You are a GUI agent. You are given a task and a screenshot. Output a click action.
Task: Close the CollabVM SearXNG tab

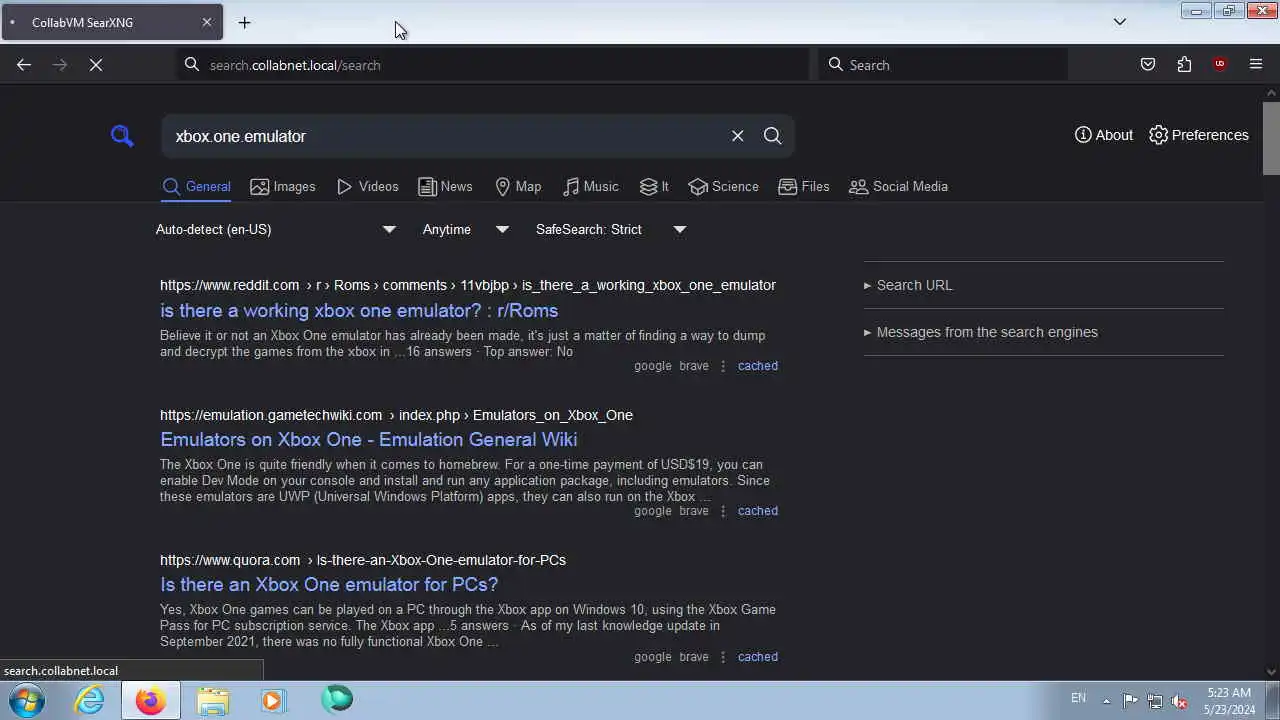click(207, 22)
